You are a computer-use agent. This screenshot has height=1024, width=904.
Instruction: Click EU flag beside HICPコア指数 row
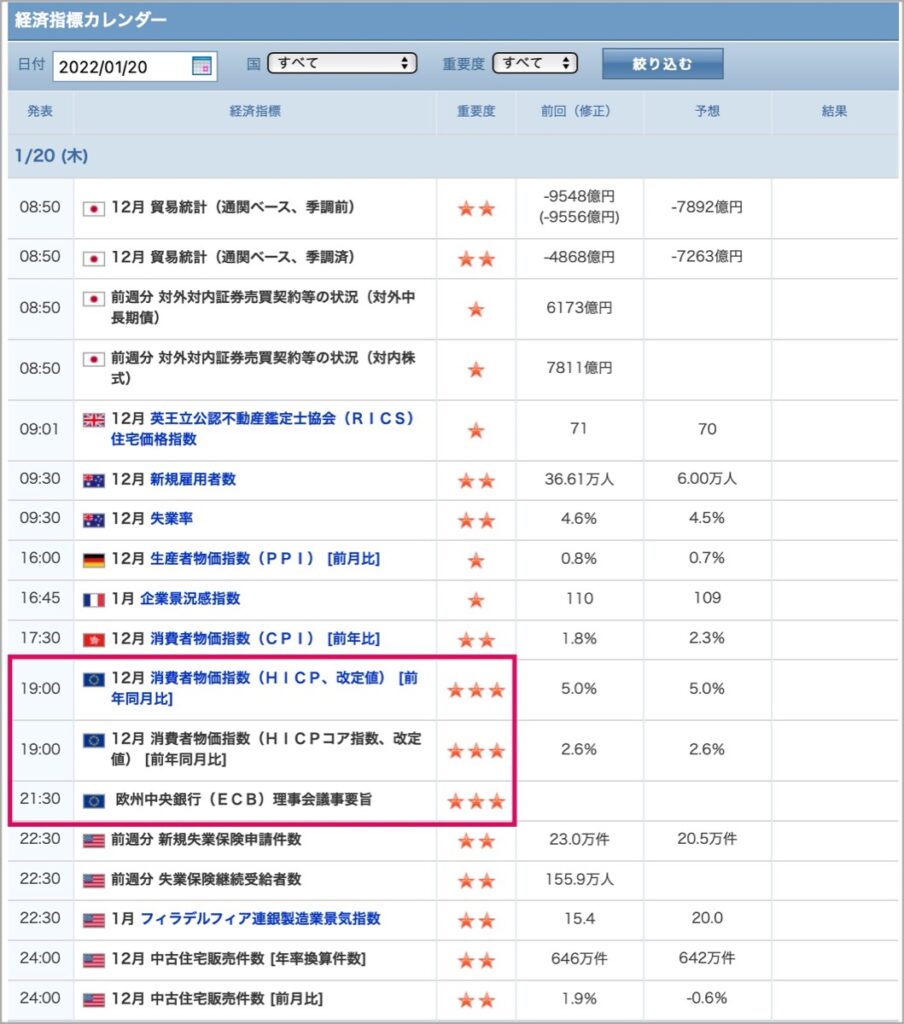point(93,741)
